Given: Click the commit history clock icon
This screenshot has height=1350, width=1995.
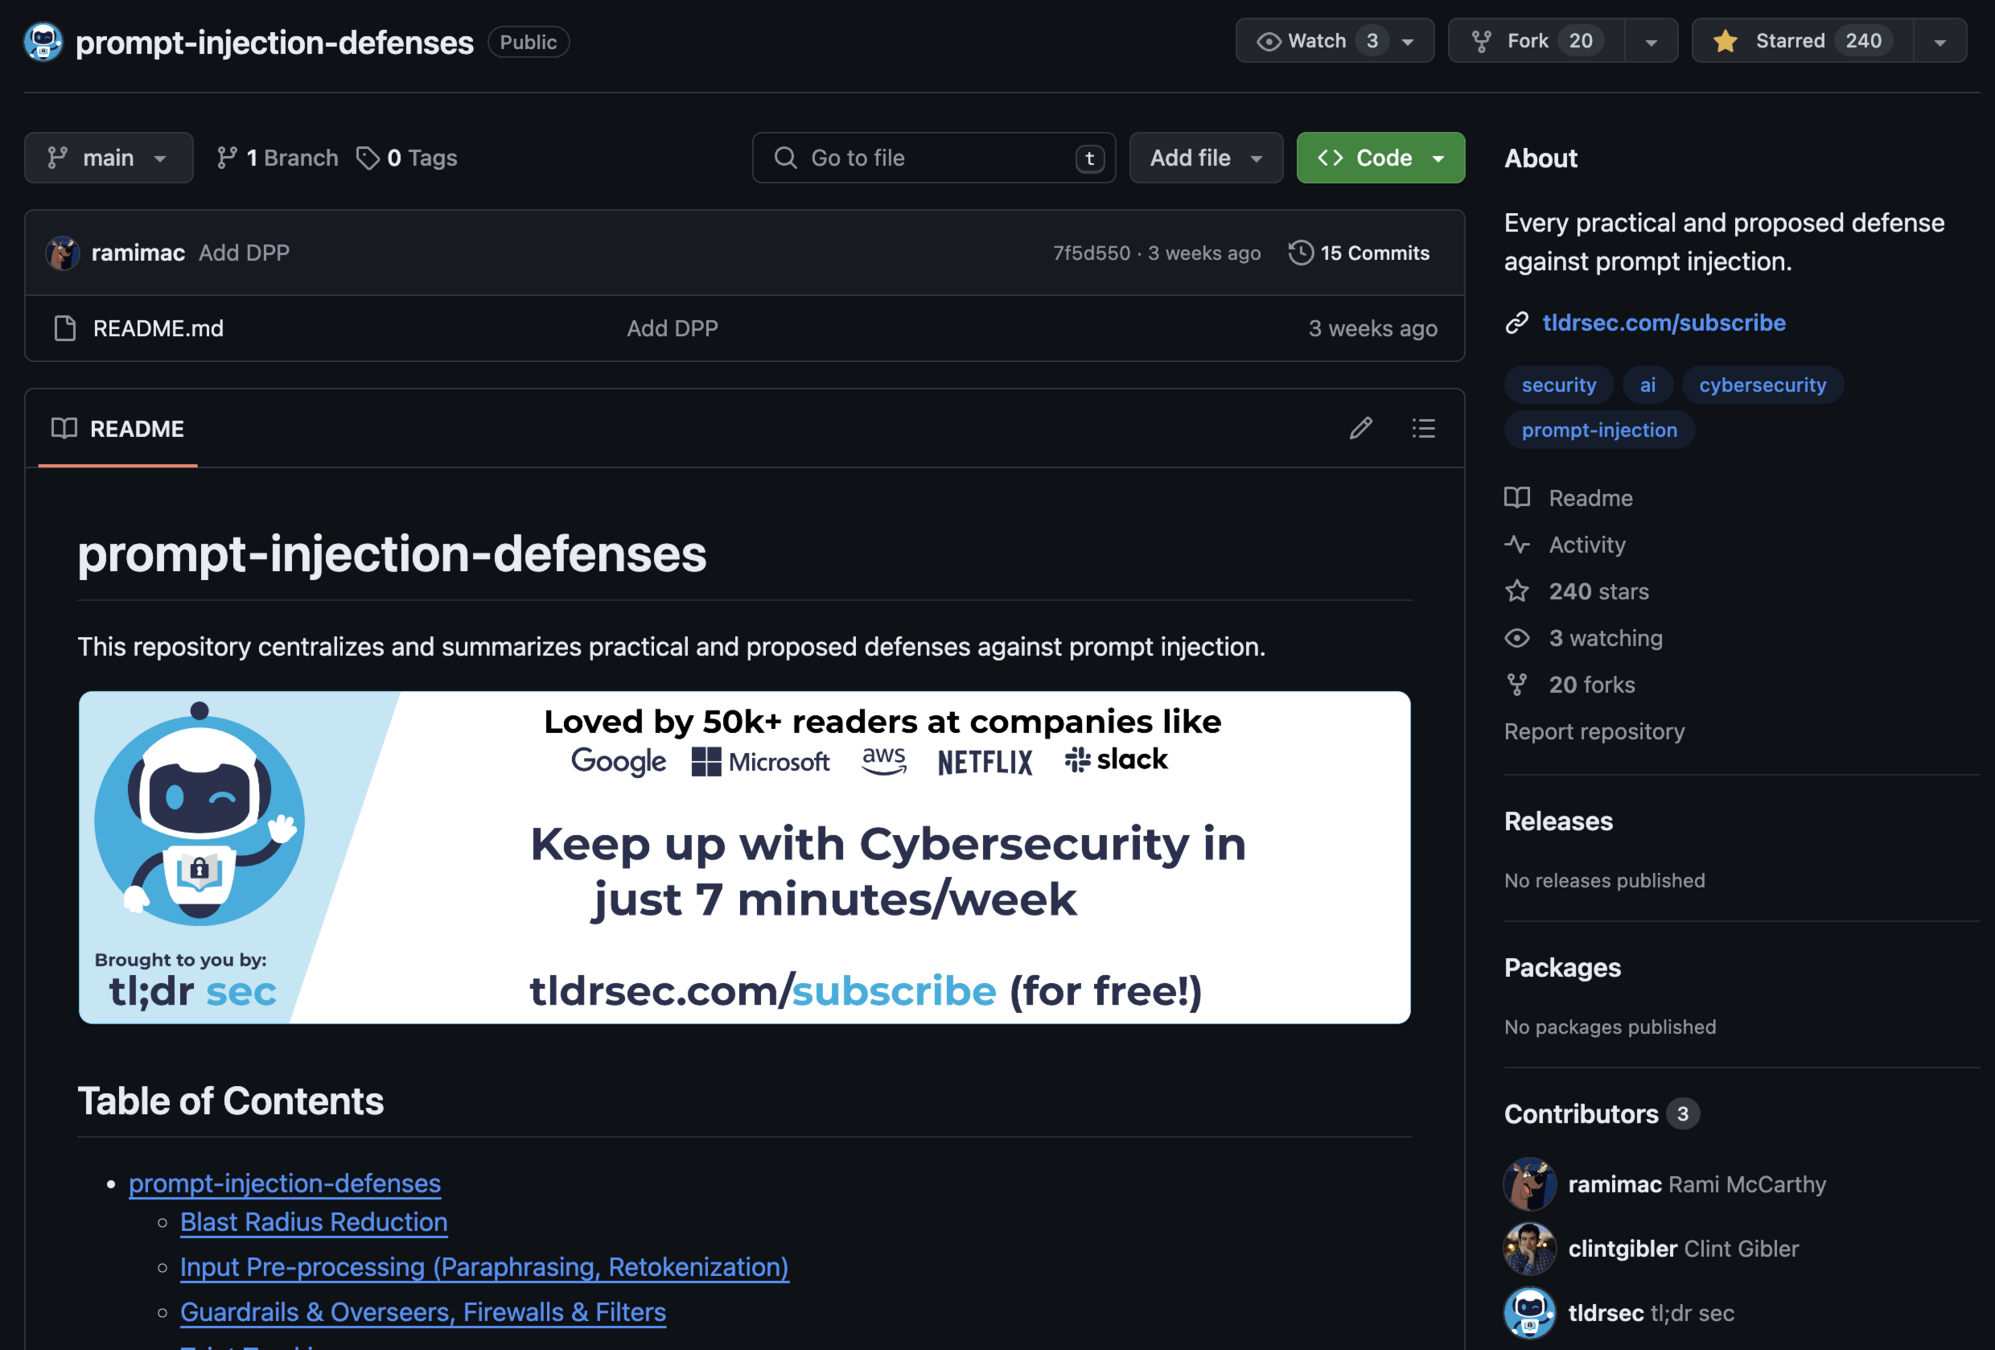Looking at the screenshot, I should 1300,252.
